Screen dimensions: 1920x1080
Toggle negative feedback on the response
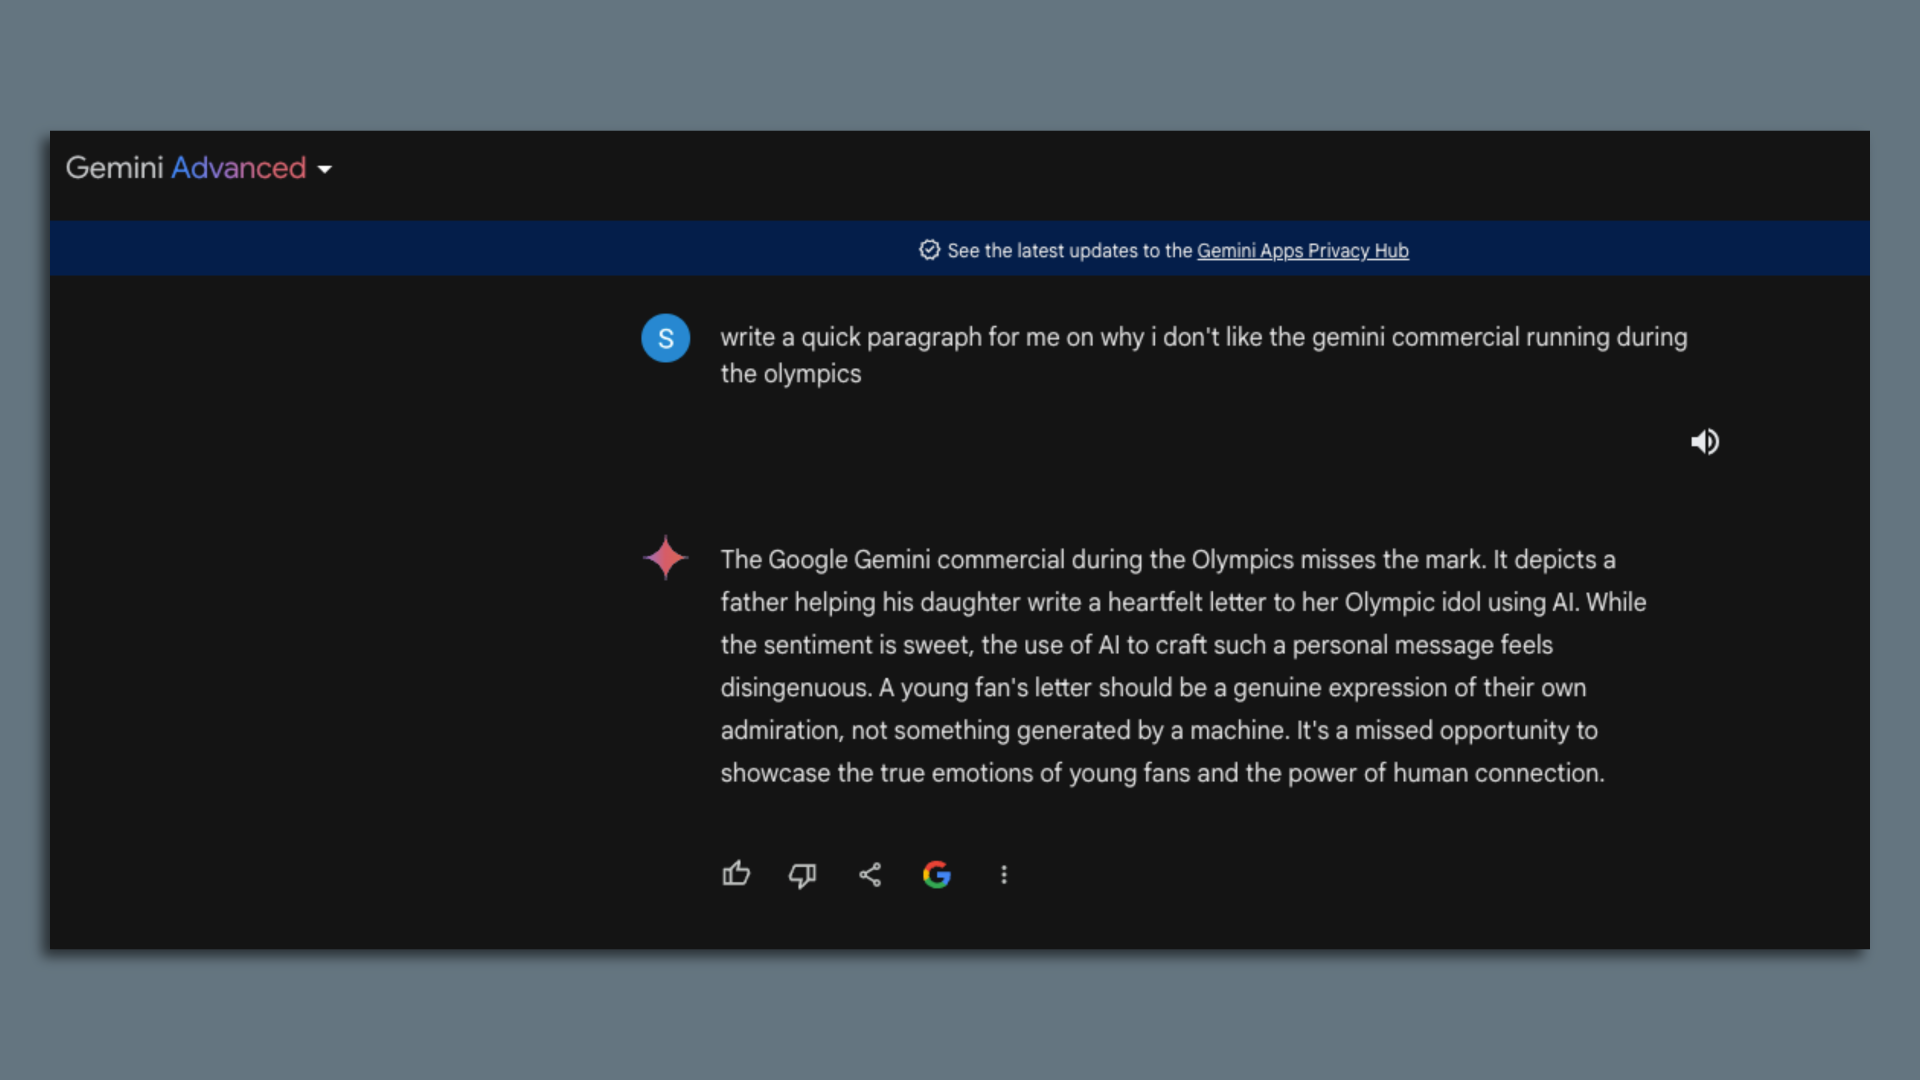coord(802,875)
